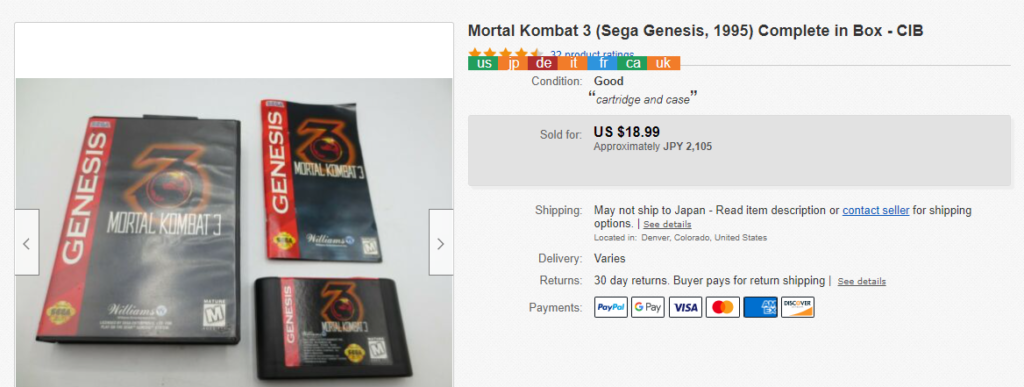Switch to the 'de' country tab
The image size is (1024, 387).
(543, 63)
